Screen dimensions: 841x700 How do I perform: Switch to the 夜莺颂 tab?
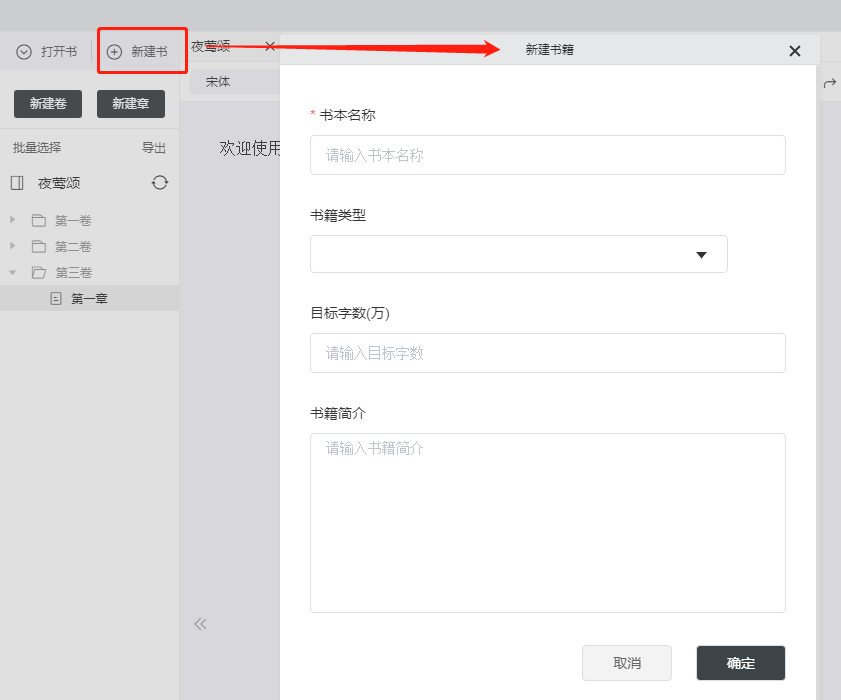(211, 46)
